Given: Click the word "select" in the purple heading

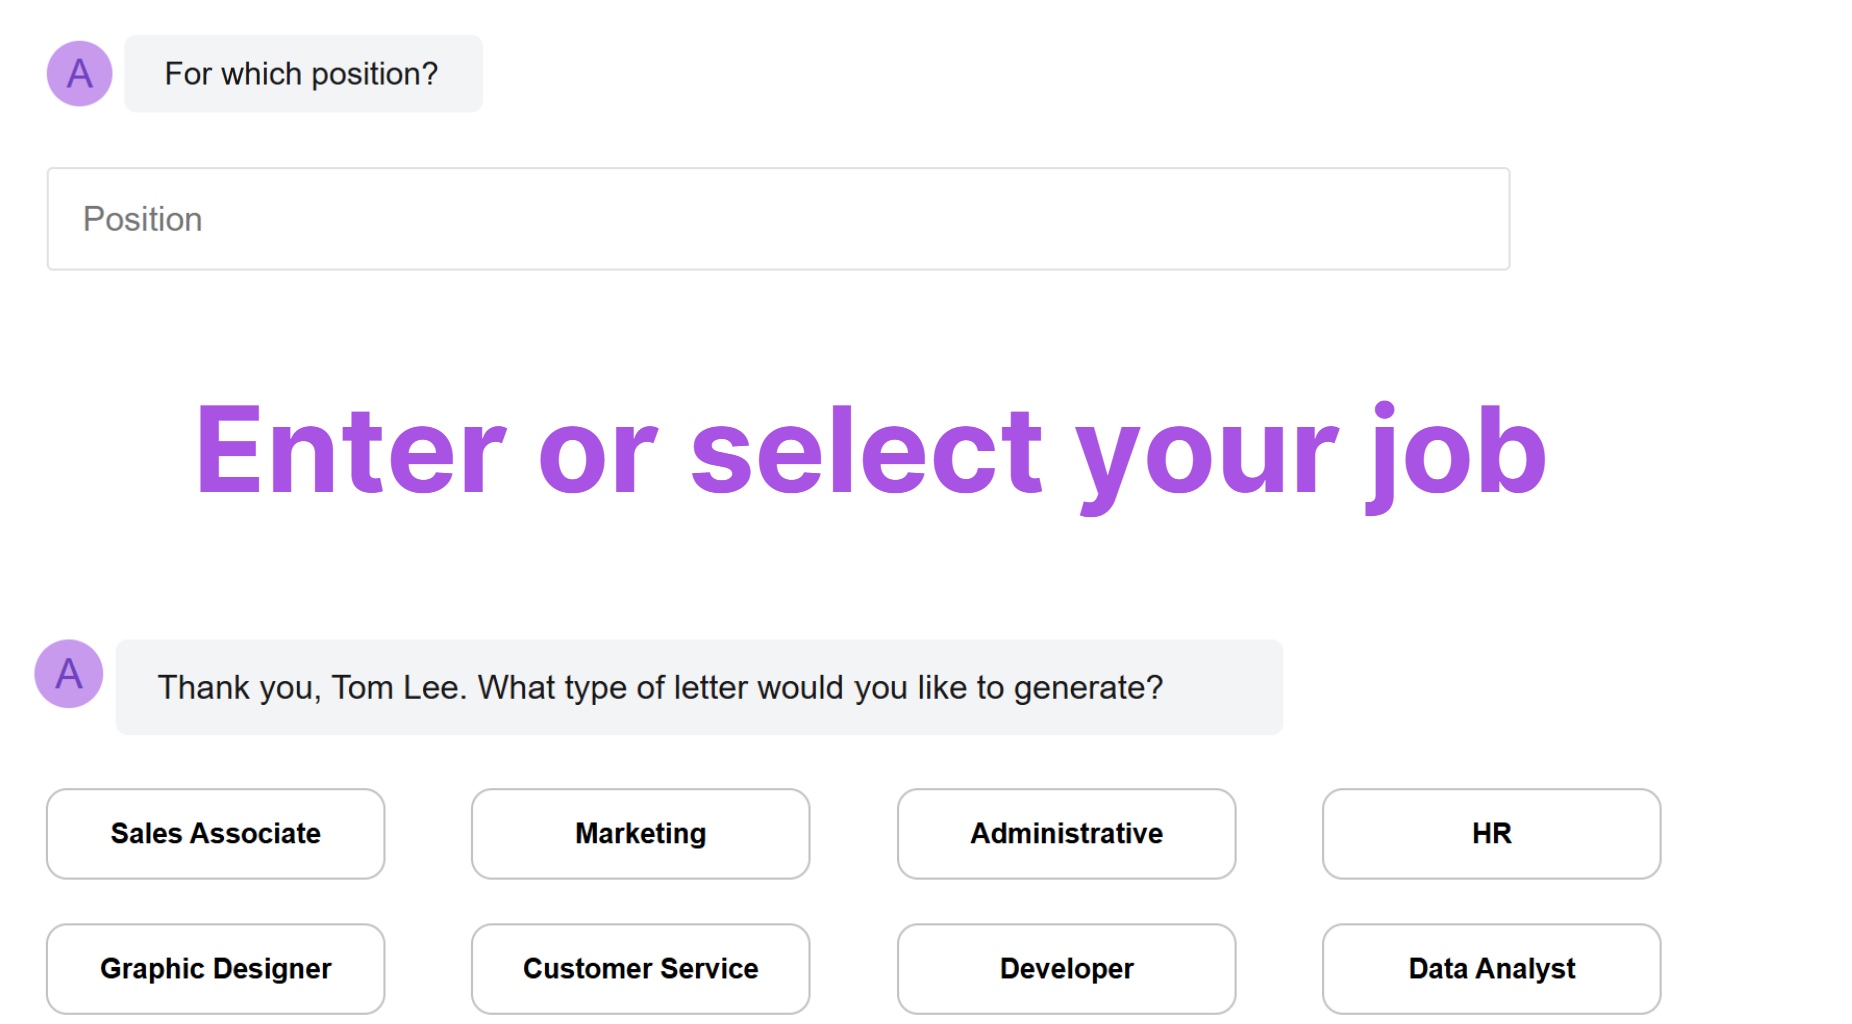Looking at the screenshot, I should pyautogui.click(x=867, y=450).
